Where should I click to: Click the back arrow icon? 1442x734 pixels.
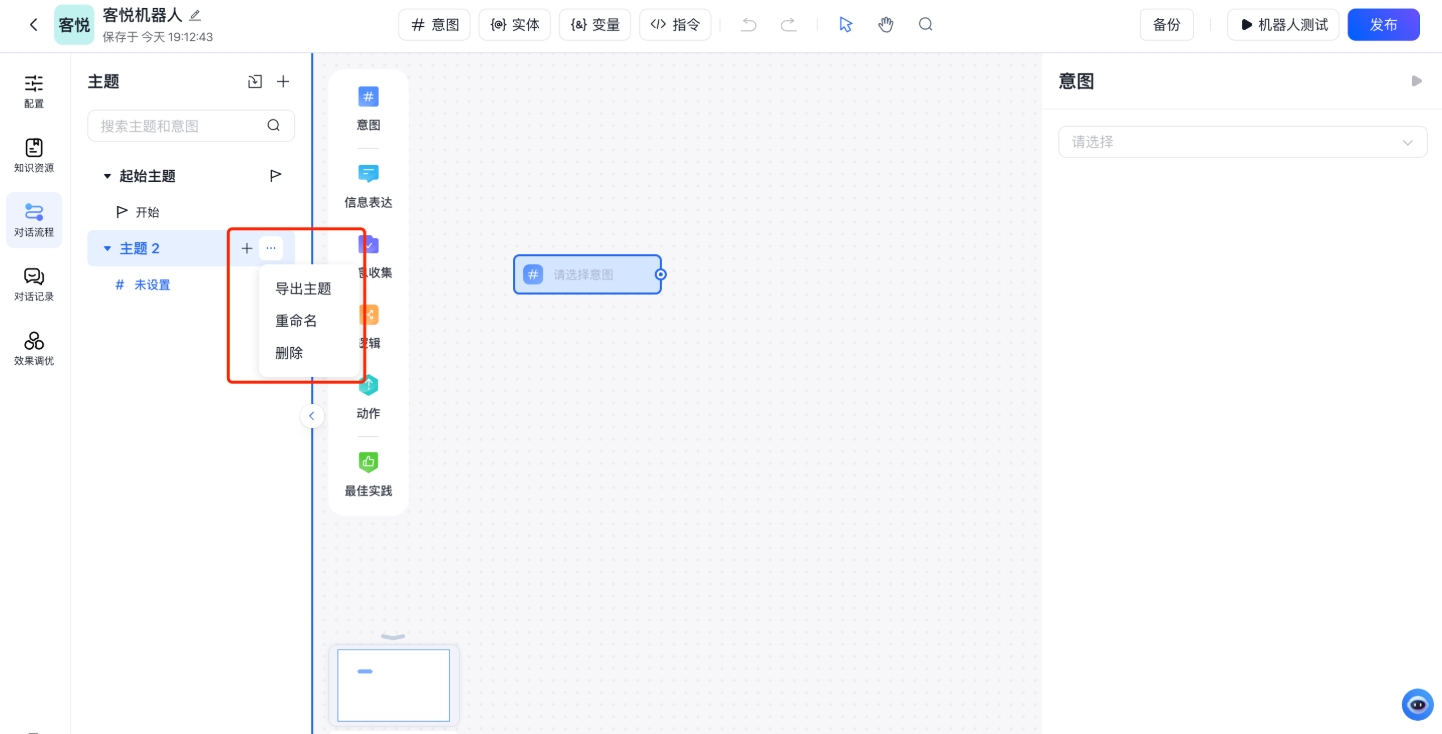[x=34, y=25]
